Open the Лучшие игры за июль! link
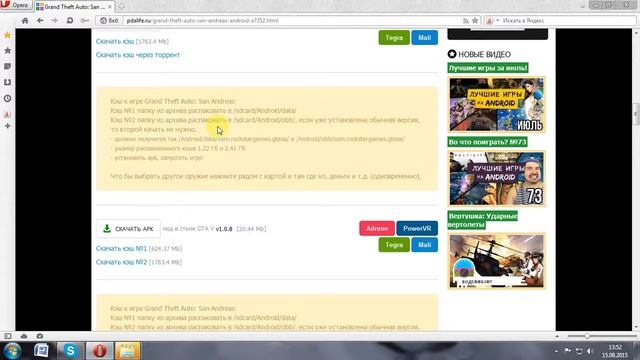The height and width of the screenshot is (360, 640). tap(488, 68)
